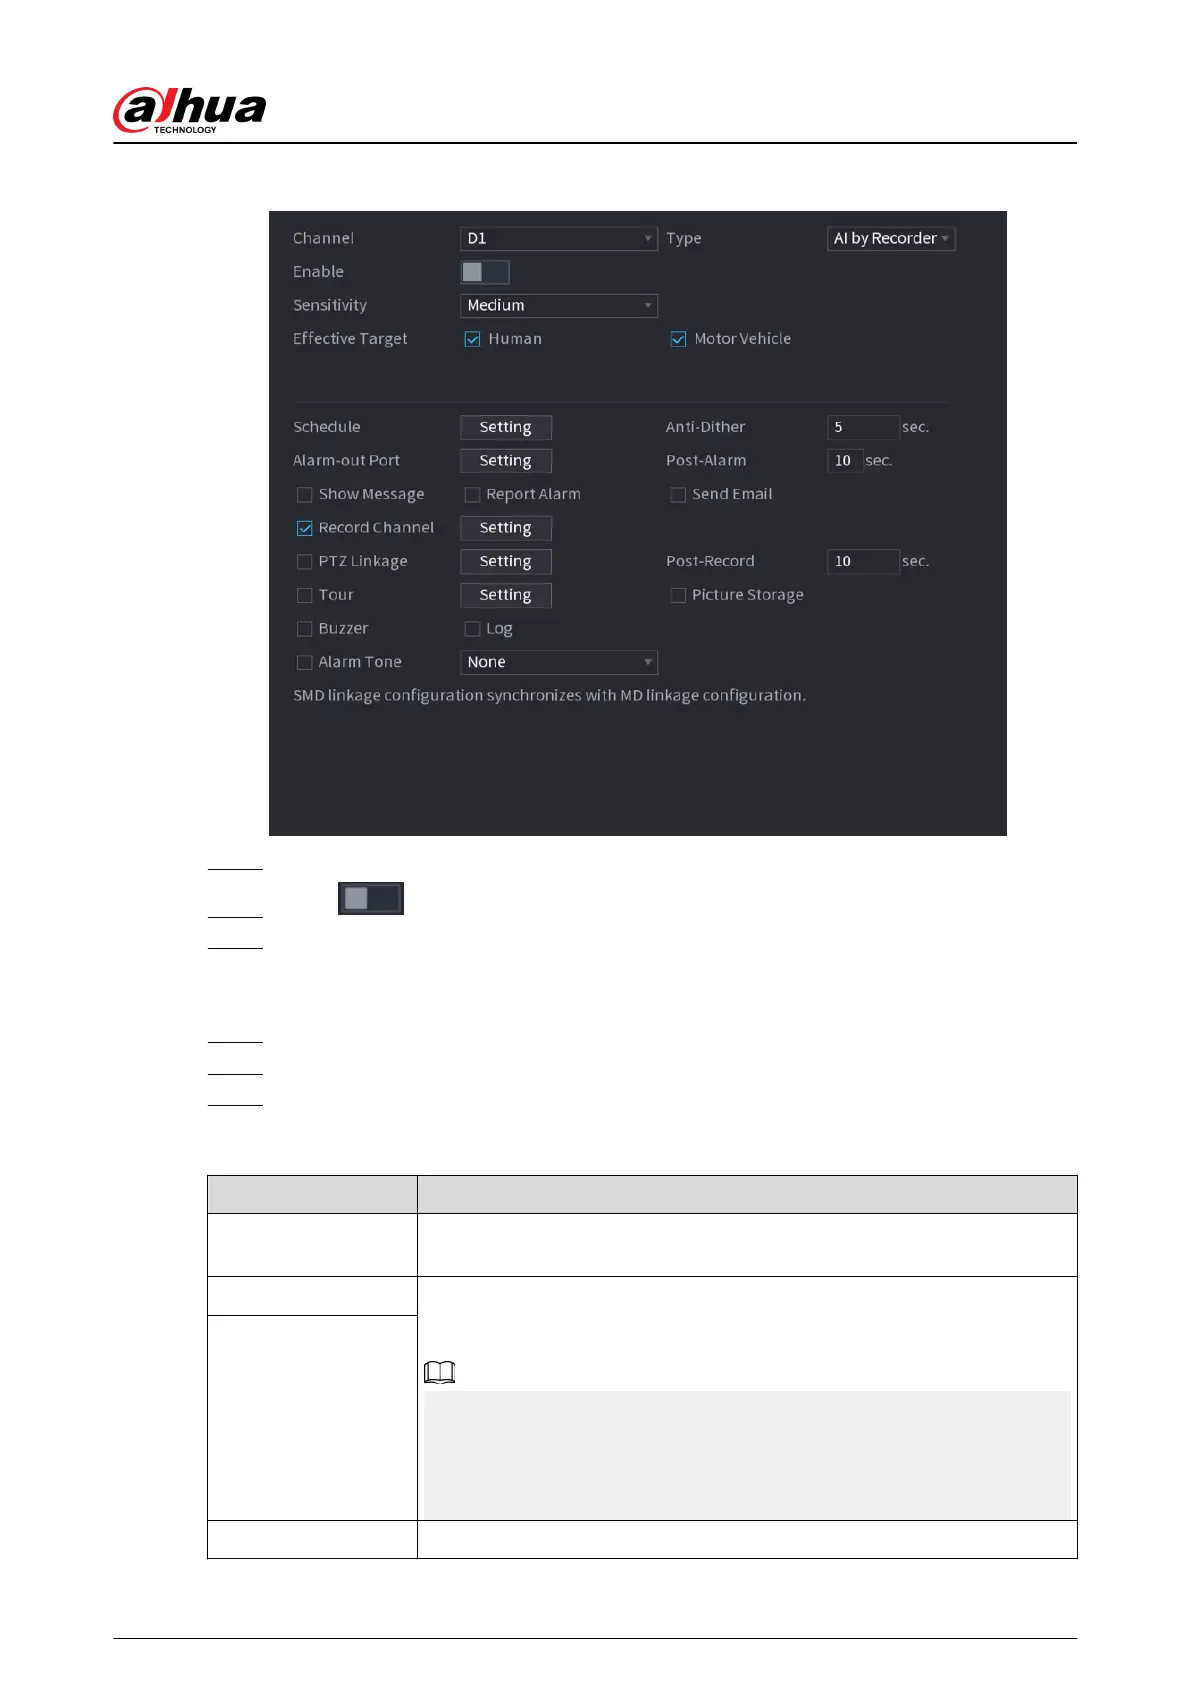The height and width of the screenshot is (1684, 1191).
Task: Enable the Send Email checkbox
Action: pos(678,495)
